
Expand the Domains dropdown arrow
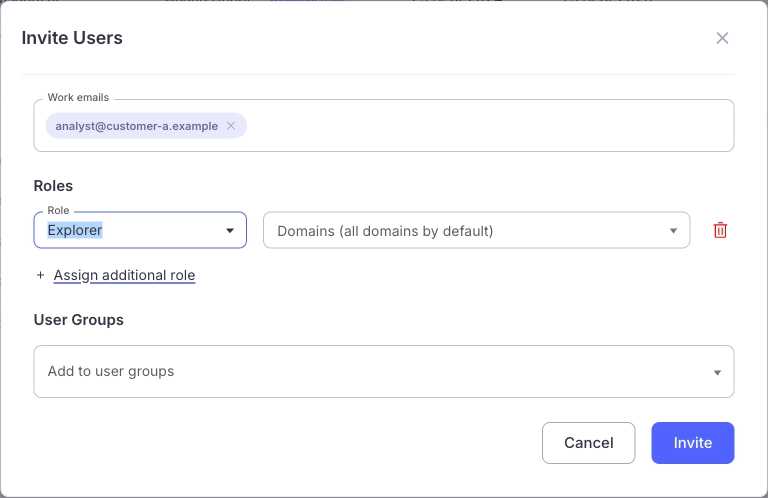click(x=673, y=231)
